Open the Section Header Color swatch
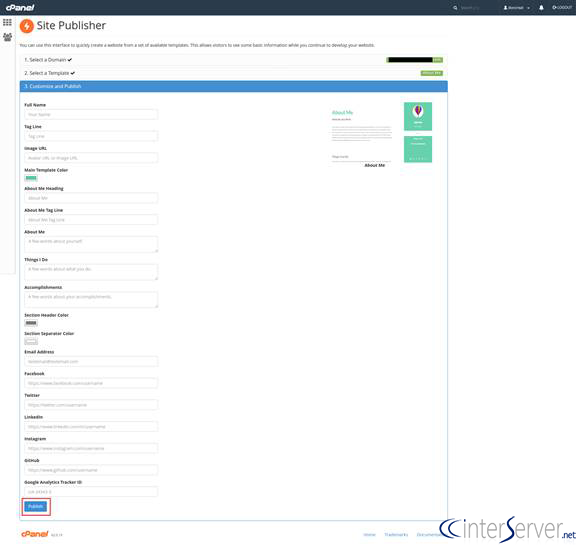This screenshot has width=576, height=545. click(31, 323)
